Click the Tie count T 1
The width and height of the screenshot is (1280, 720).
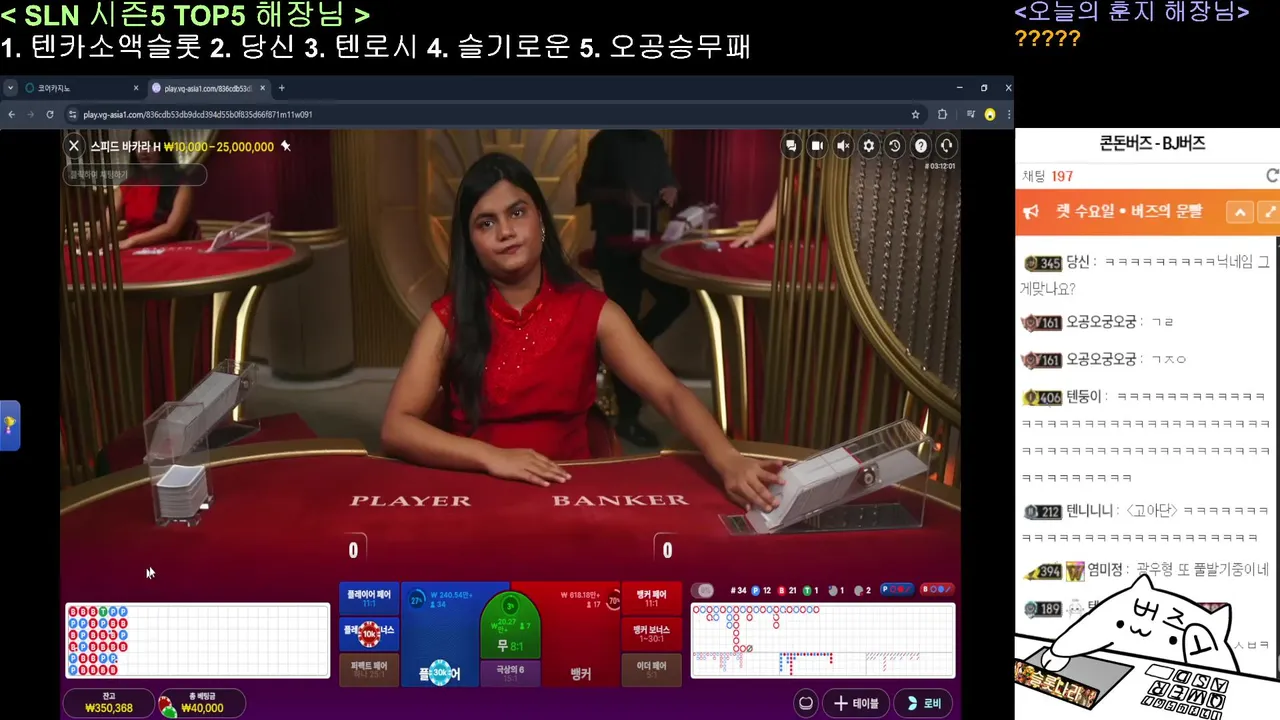click(811, 590)
